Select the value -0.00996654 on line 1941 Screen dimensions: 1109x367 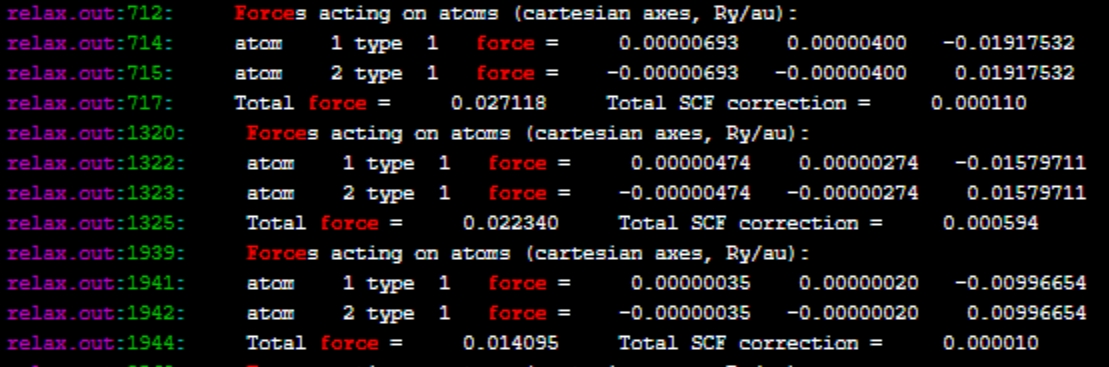[1021, 284]
